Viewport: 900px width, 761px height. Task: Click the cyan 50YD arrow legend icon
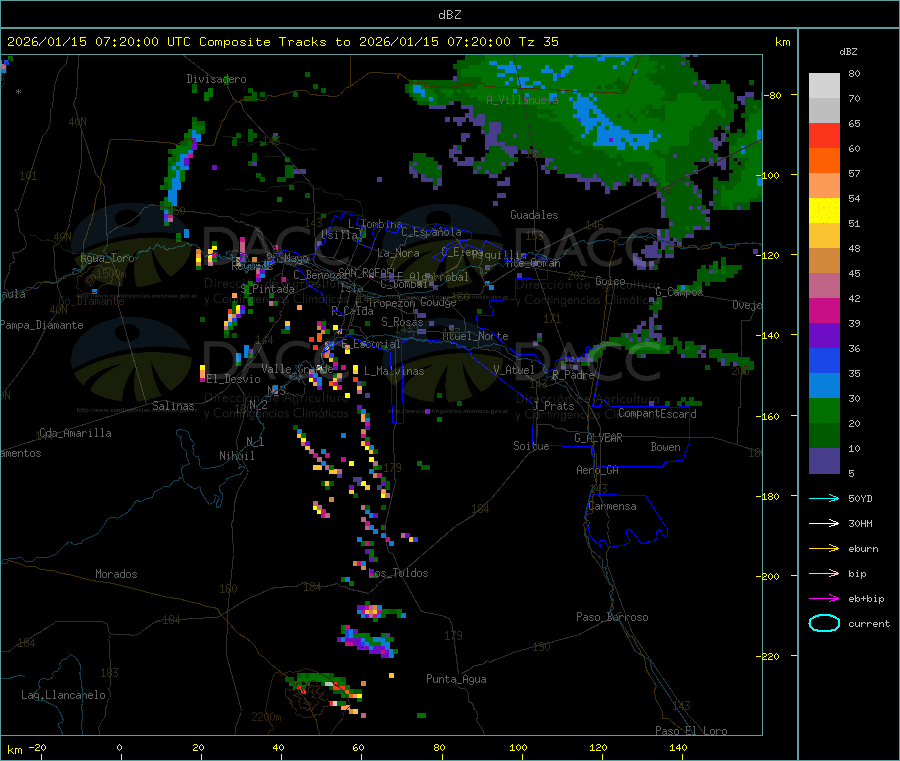pyautogui.click(x=824, y=498)
